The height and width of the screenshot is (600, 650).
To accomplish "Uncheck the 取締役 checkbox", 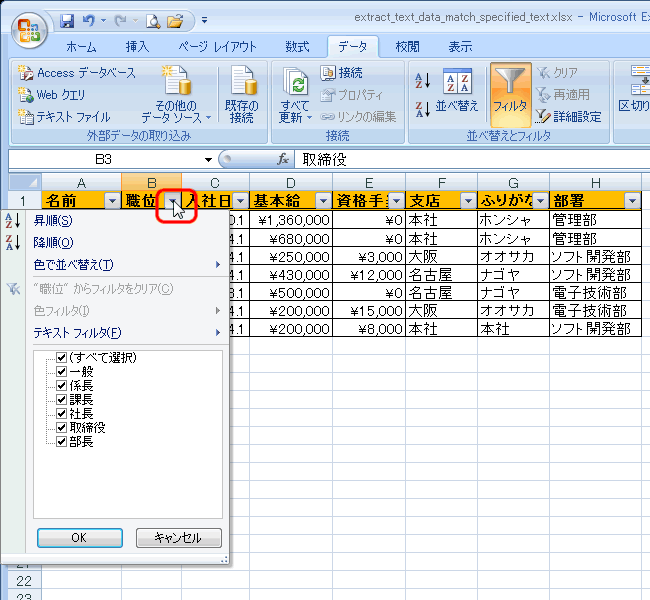I will pyautogui.click(x=61, y=428).
